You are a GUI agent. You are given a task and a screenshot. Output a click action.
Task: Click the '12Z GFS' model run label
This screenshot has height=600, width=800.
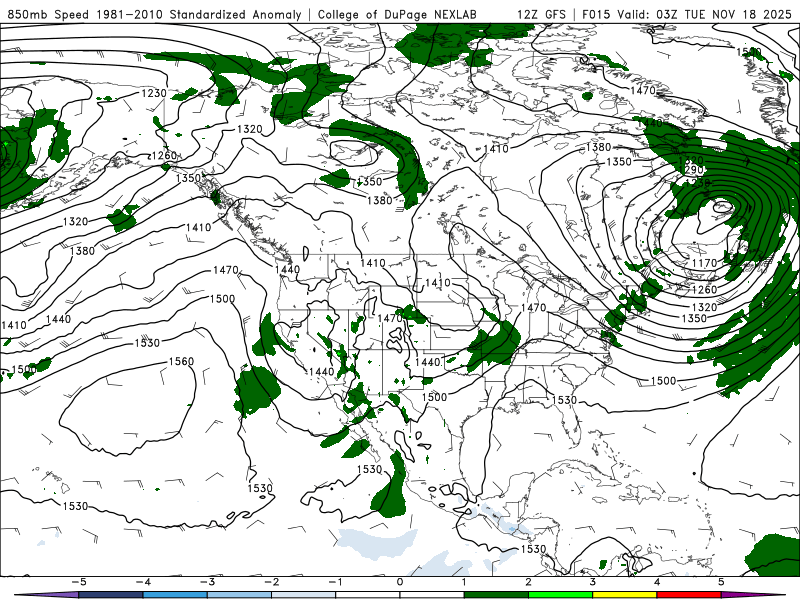point(541,14)
